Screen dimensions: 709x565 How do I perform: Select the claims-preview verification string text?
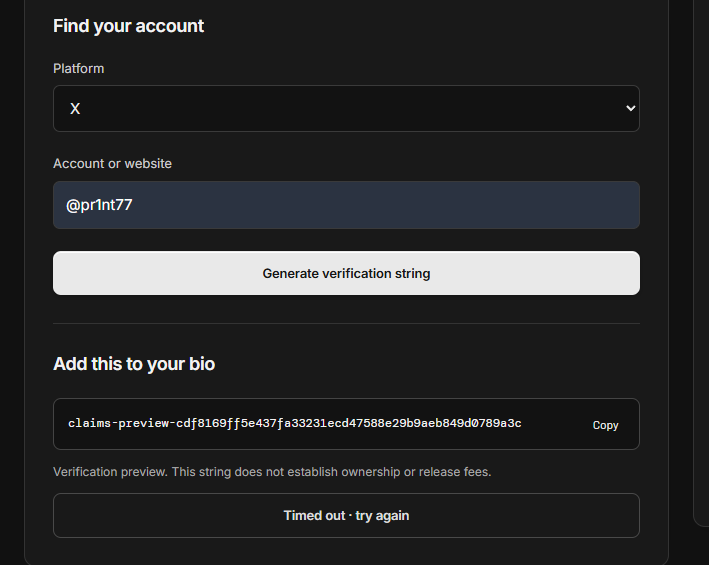click(295, 424)
